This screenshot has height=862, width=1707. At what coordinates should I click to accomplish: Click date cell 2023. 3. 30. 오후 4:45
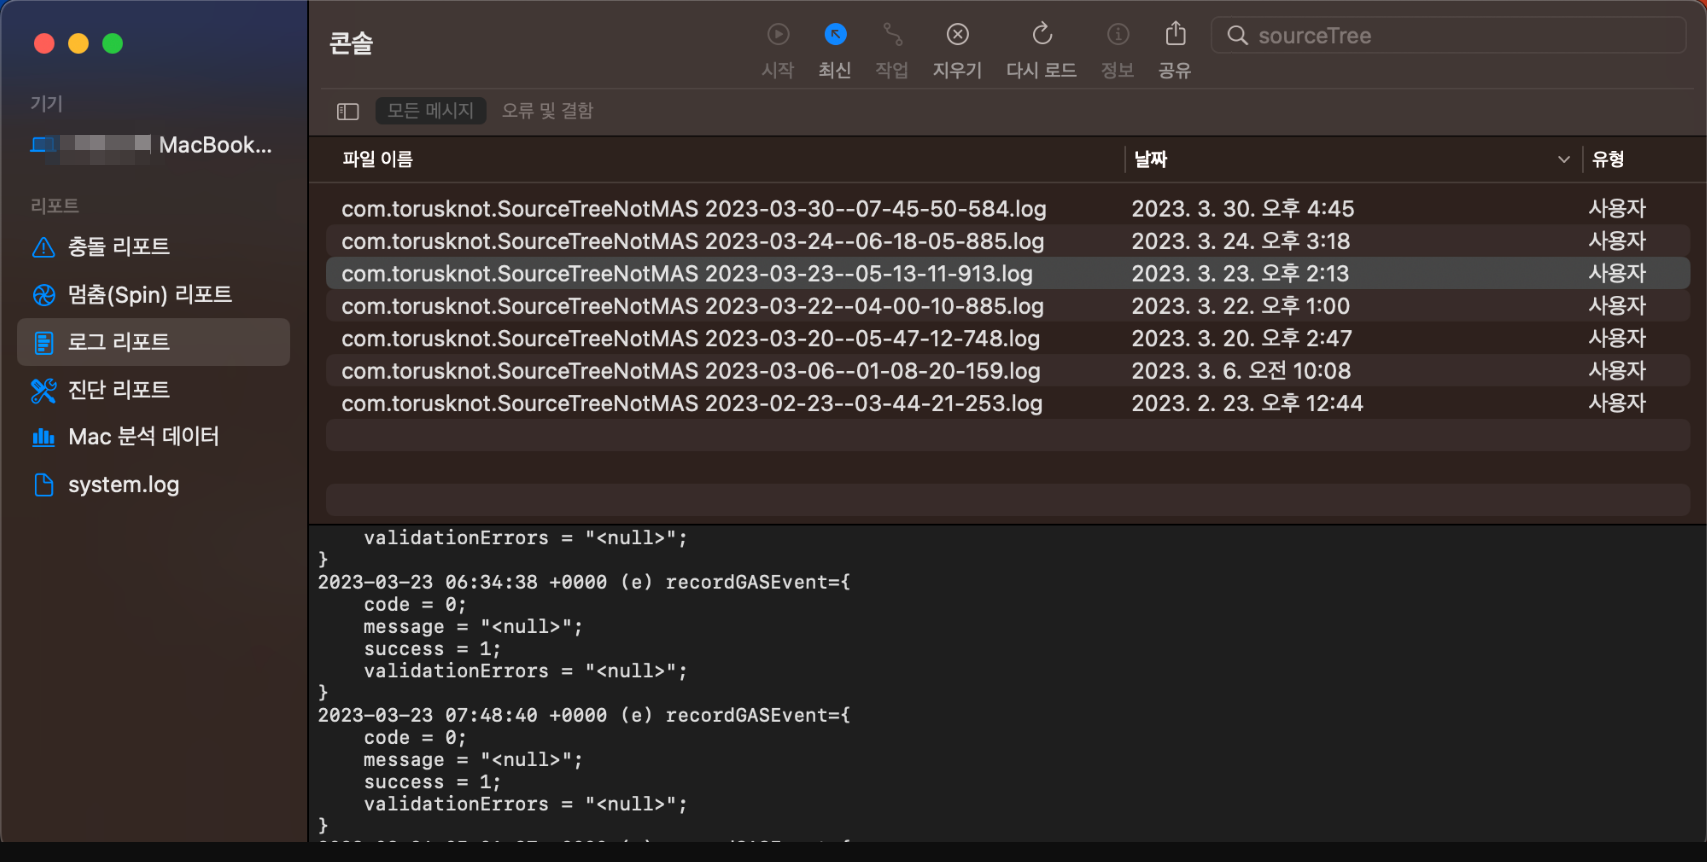point(1243,209)
